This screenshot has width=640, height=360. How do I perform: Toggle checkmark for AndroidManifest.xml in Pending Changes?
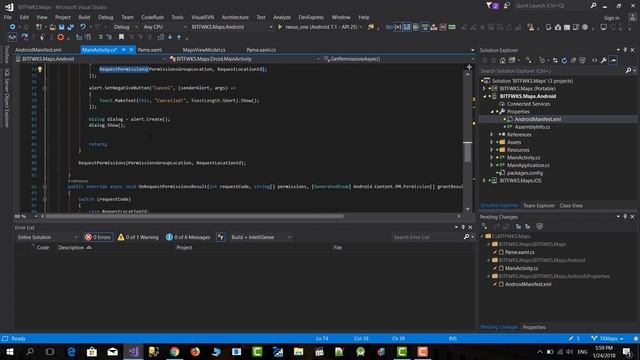[x=495, y=284]
